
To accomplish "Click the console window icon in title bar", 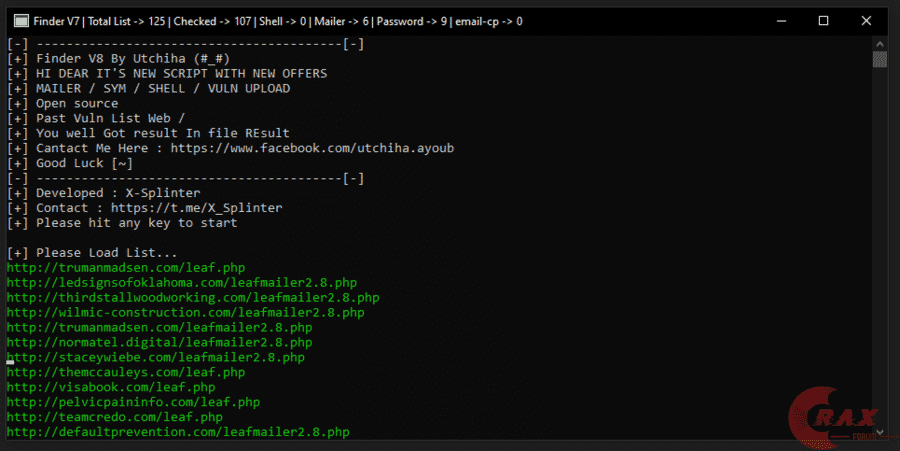I will point(17,20).
